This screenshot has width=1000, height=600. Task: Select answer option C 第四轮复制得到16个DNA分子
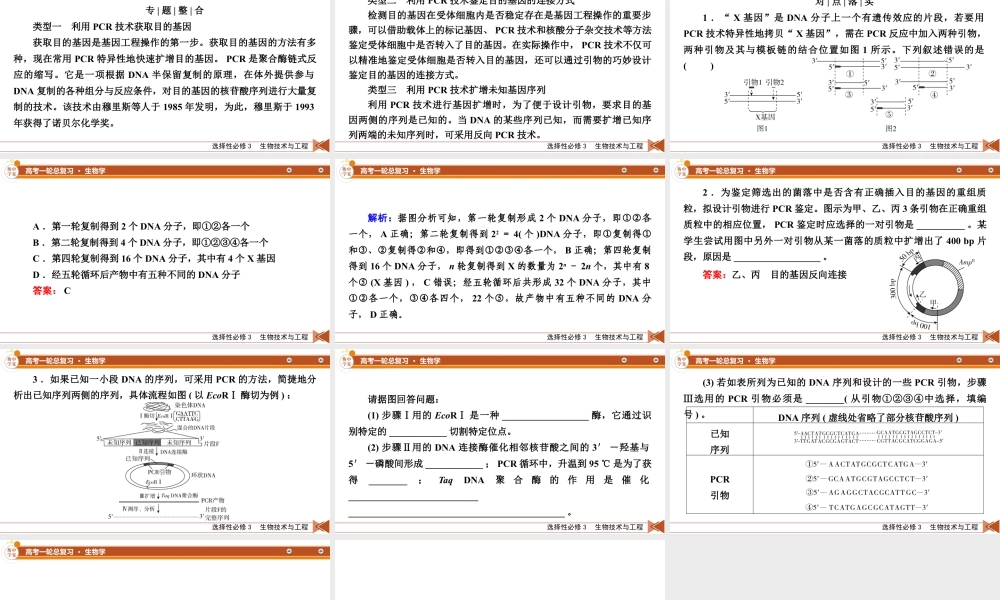(154, 258)
